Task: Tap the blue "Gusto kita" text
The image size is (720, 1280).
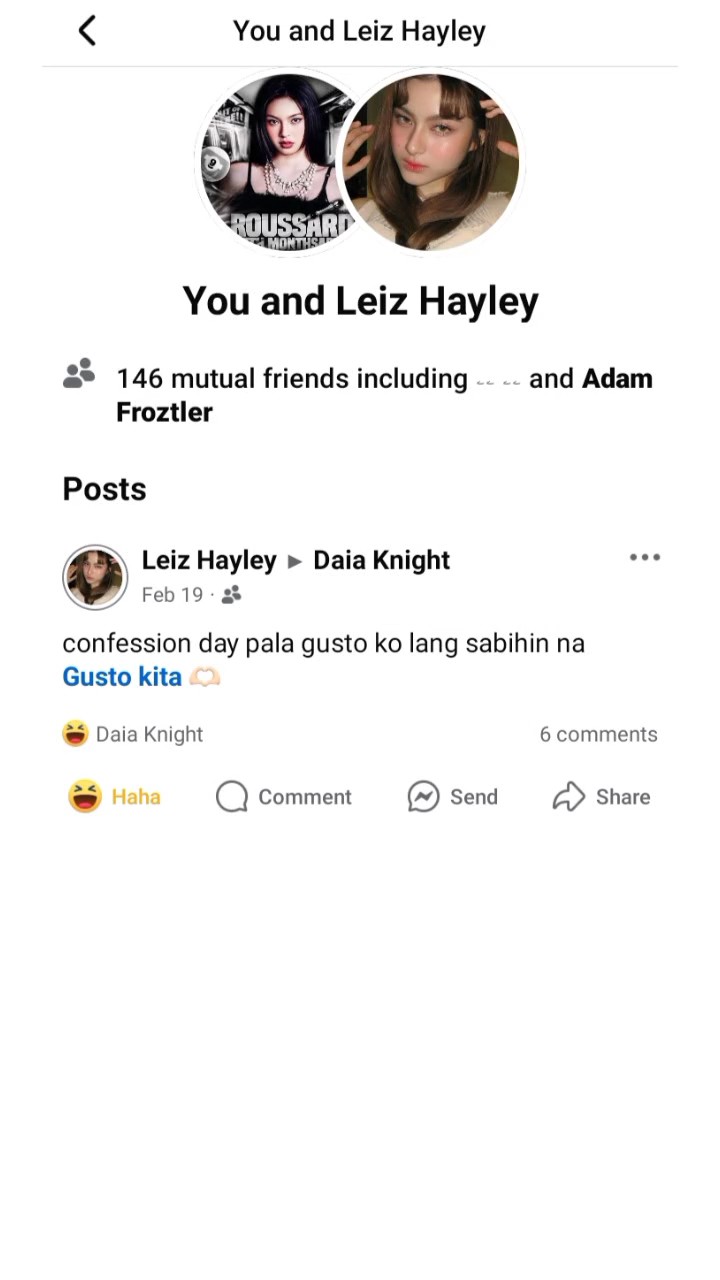Action: (122, 677)
